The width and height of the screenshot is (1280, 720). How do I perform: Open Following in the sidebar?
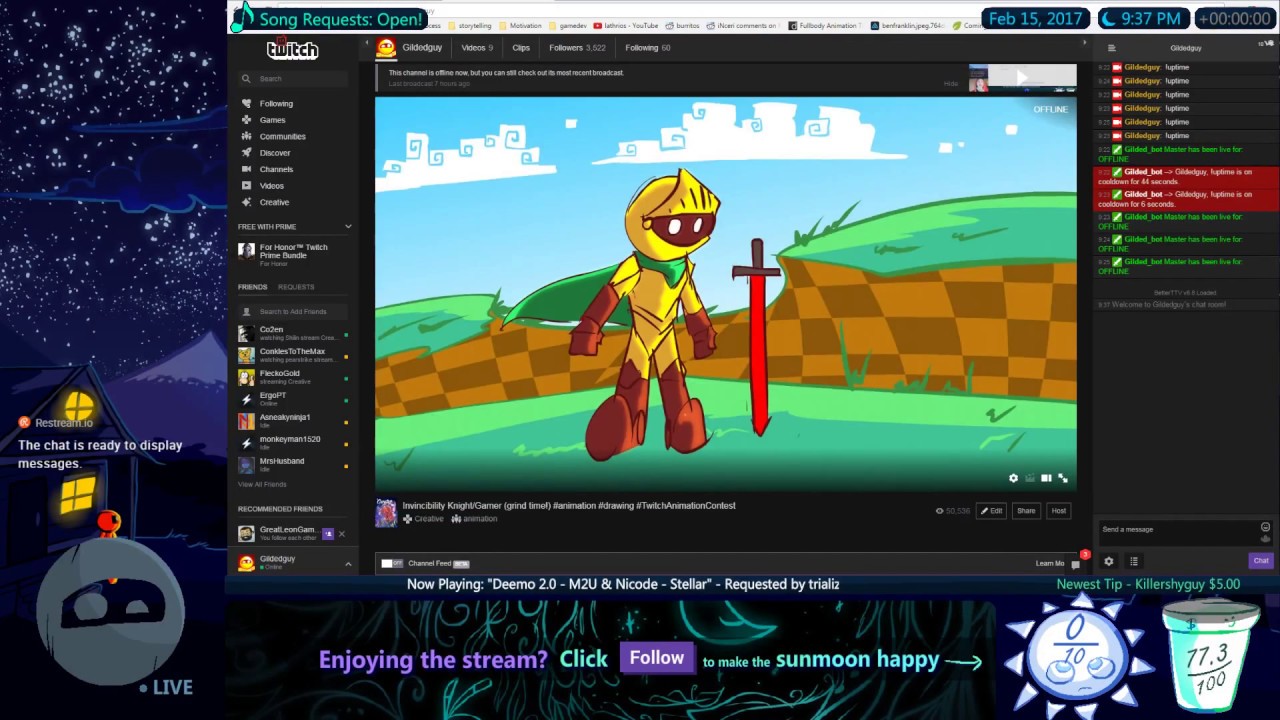coord(276,104)
